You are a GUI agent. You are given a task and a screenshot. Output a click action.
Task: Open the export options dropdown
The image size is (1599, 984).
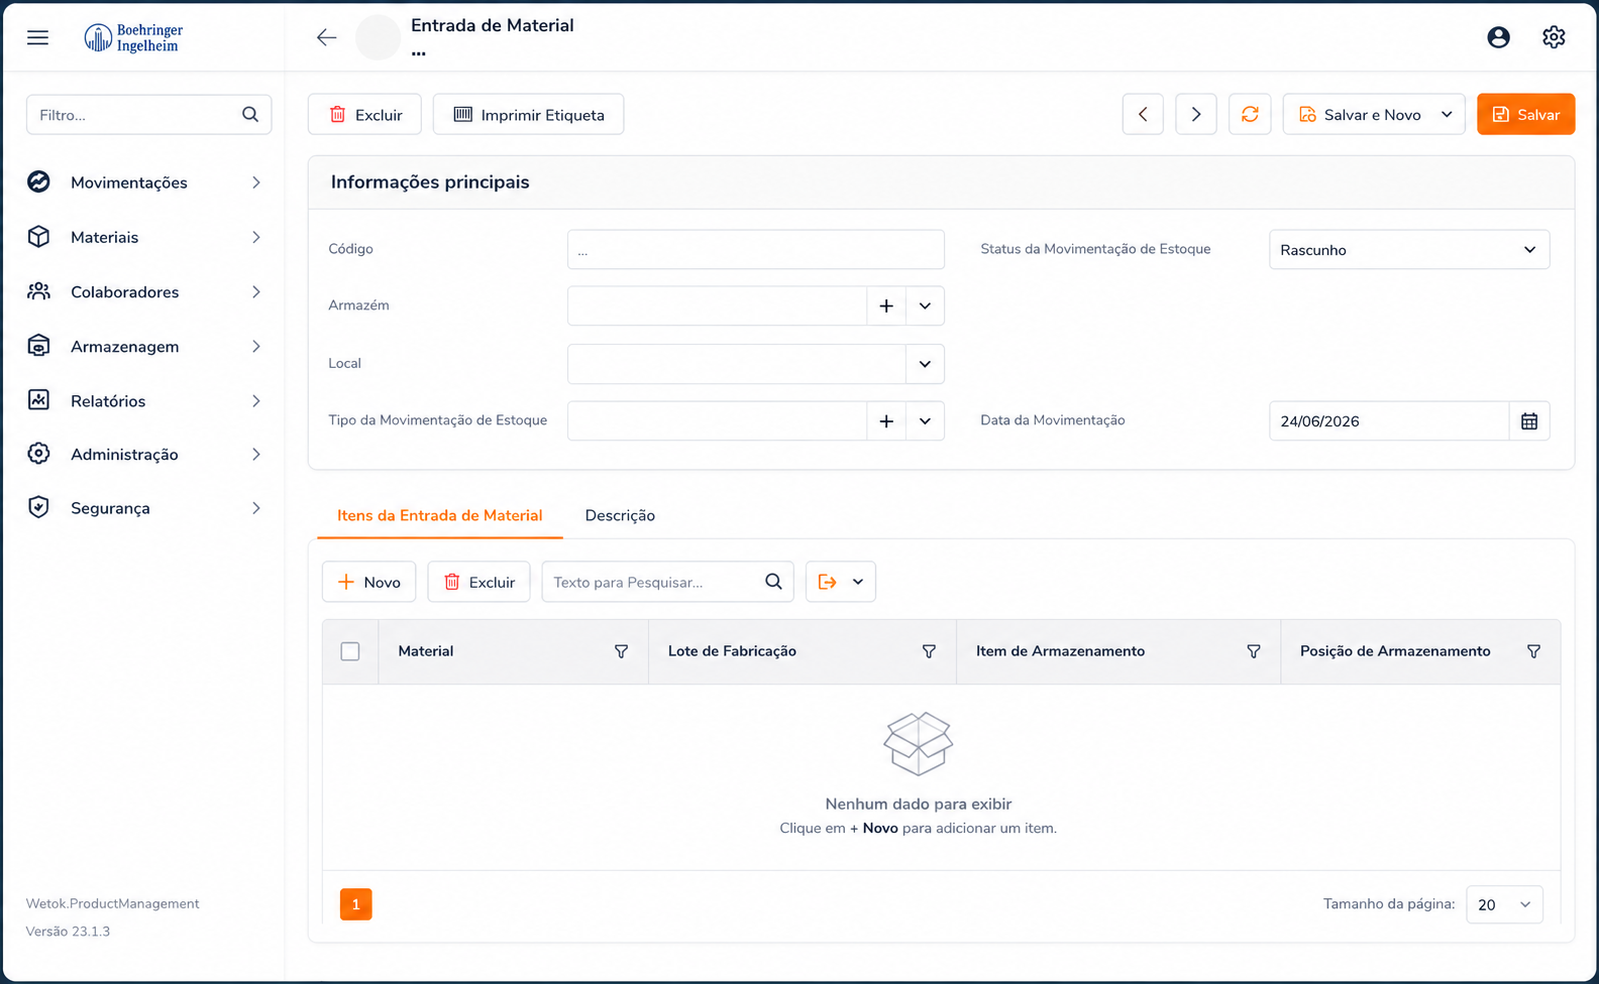[841, 582]
